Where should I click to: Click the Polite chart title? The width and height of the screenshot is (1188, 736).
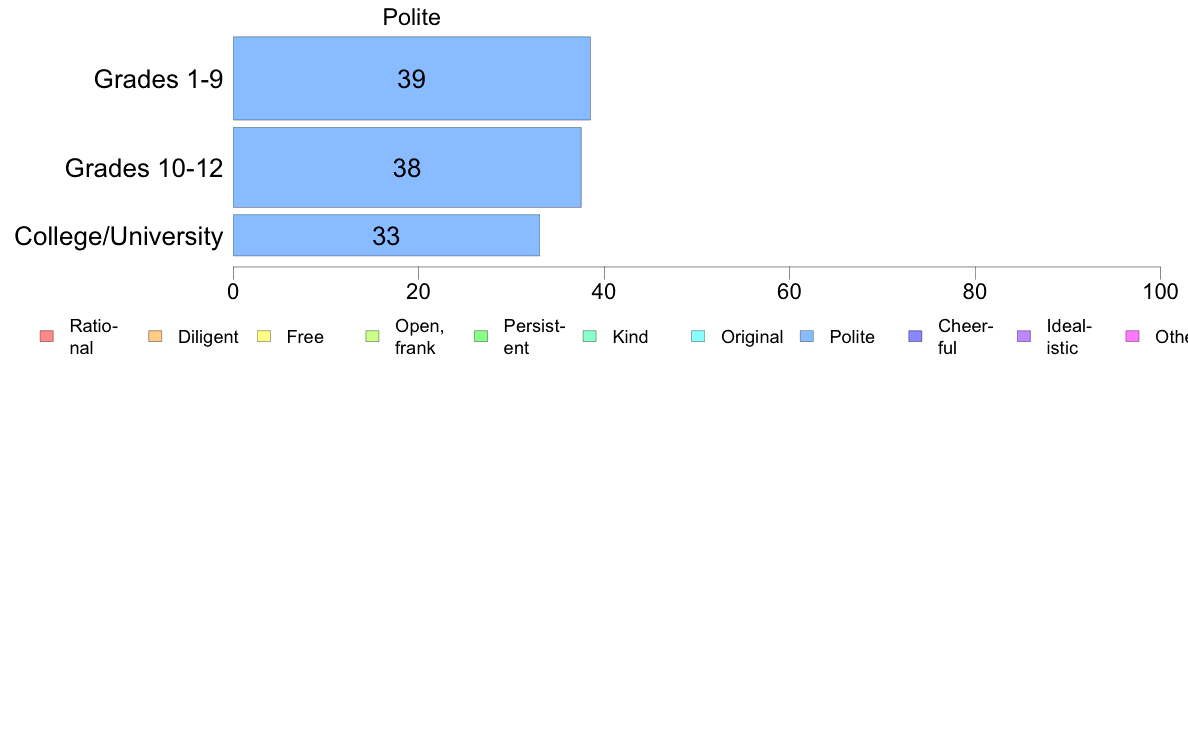pyautogui.click(x=411, y=17)
